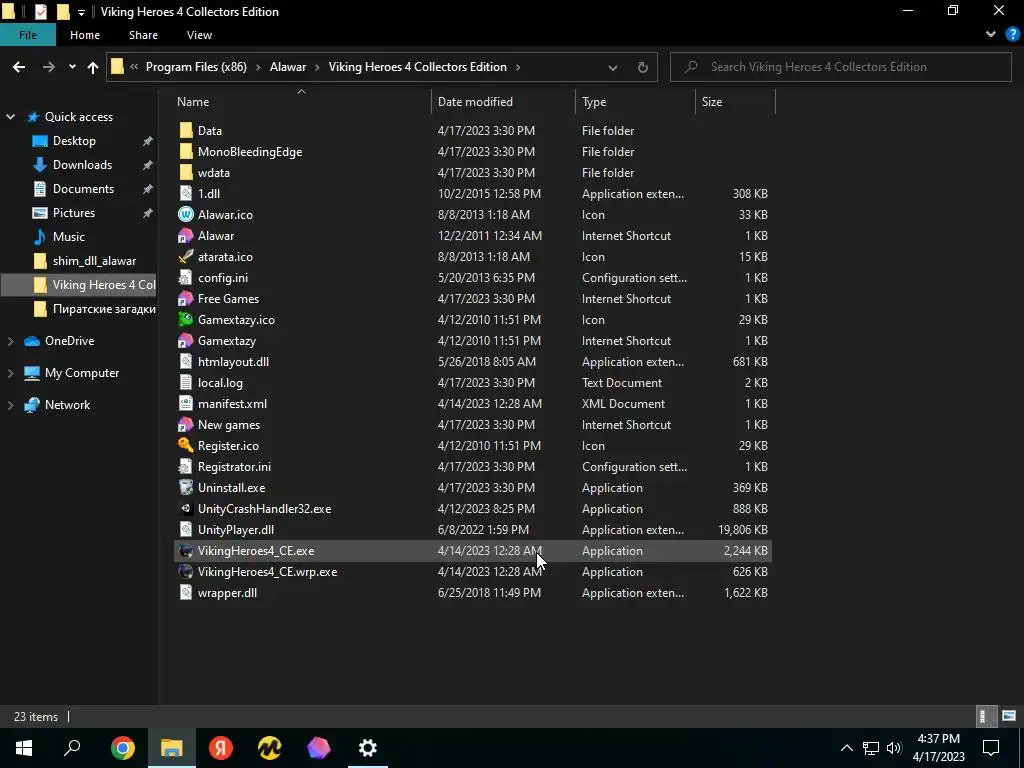Refresh the current folder view

pyautogui.click(x=643, y=67)
